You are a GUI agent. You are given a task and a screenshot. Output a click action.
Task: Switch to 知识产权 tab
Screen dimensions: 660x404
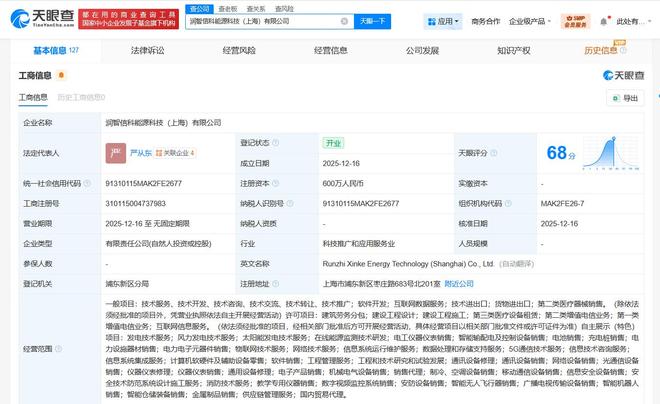click(x=514, y=50)
